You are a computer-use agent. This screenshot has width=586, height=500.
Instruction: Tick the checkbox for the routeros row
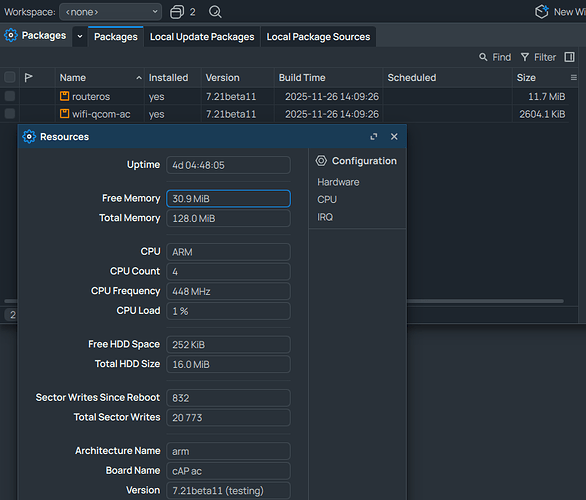click(x=10, y=96)
